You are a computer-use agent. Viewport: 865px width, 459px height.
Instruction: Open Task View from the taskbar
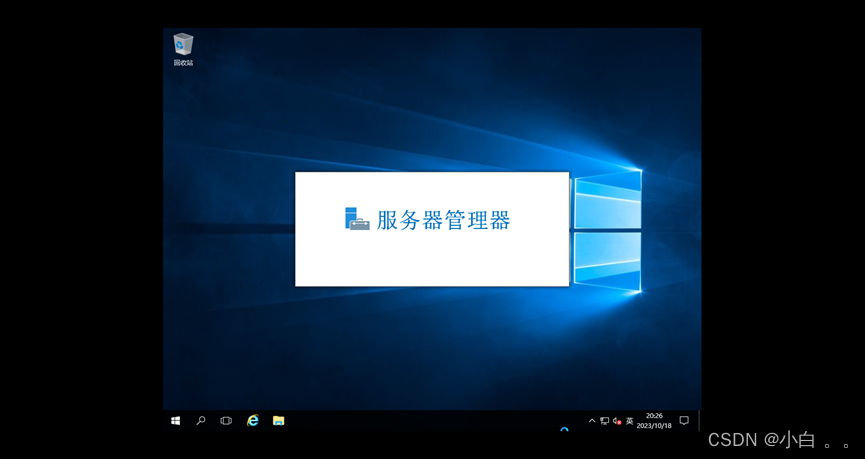pos(226,421)
